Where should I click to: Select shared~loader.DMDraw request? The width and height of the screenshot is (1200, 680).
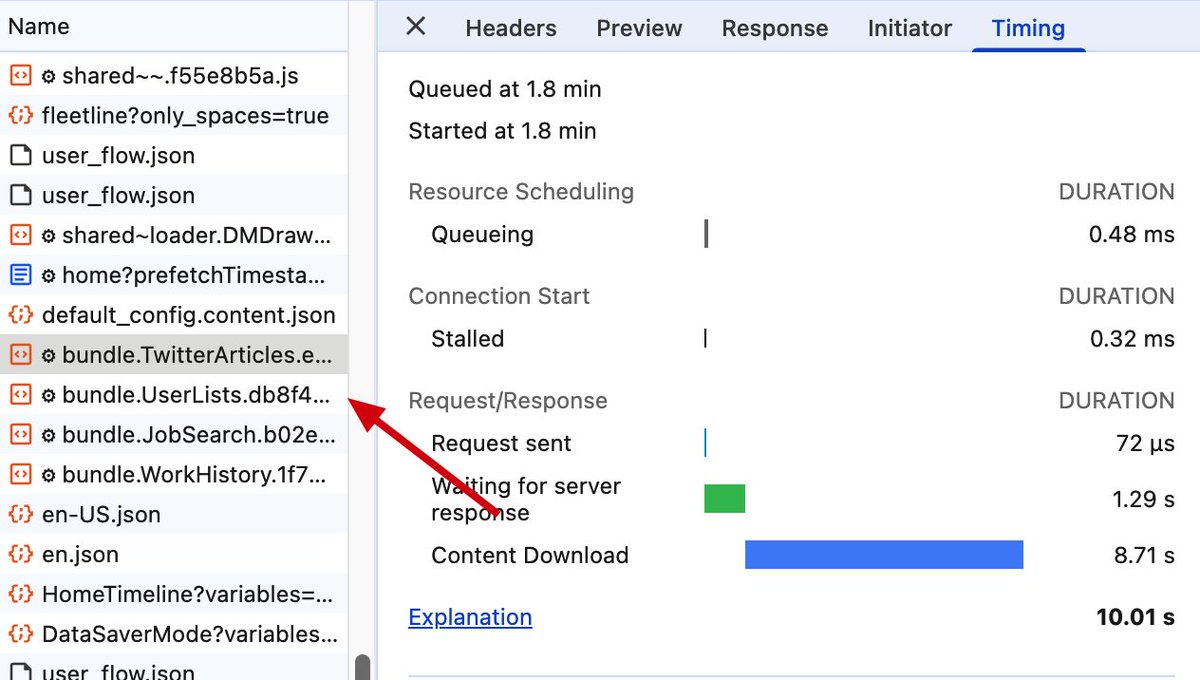coord(174,236)
